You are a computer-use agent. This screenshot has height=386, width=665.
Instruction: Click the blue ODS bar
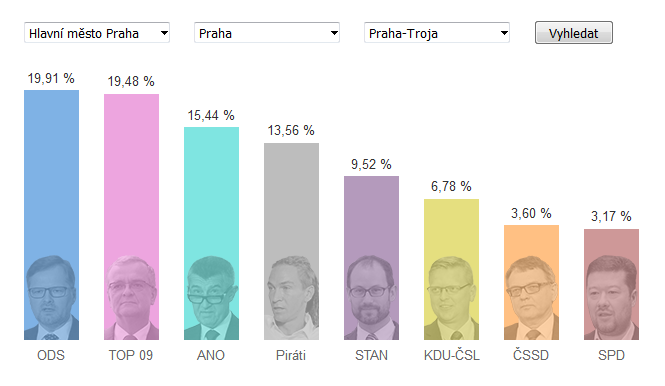pos(51,170)
